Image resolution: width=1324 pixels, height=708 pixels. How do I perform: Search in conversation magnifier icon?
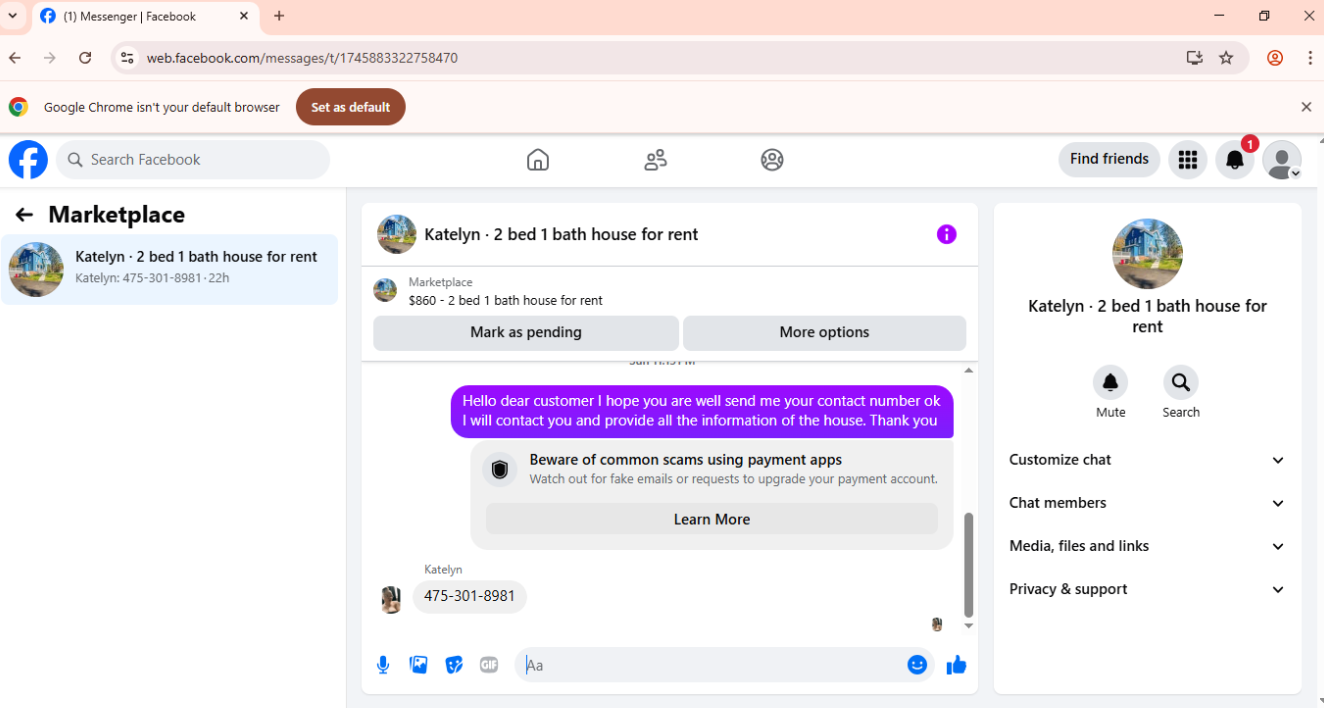(x=1181, y=382)
